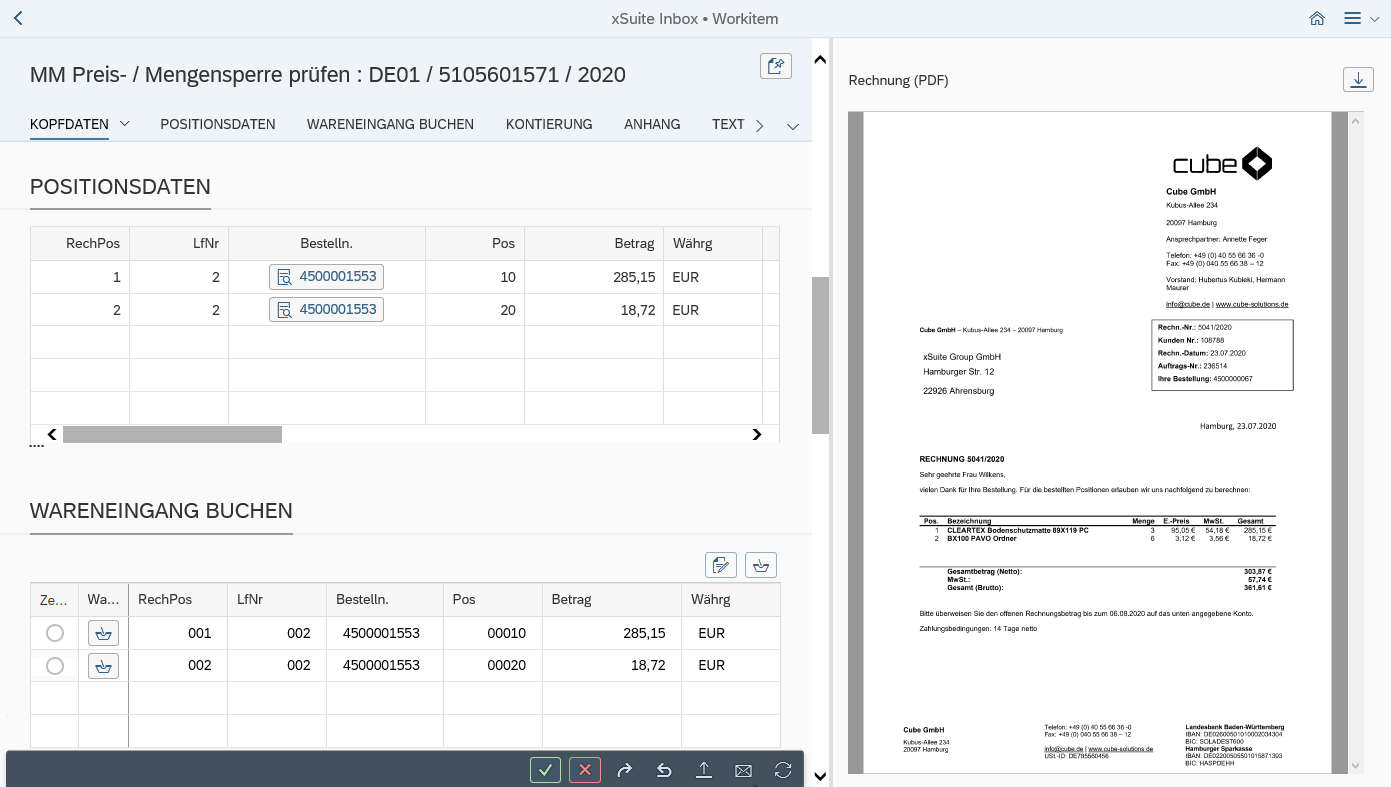Select radio button for RechPos 001 row

[x=55, y=633]
